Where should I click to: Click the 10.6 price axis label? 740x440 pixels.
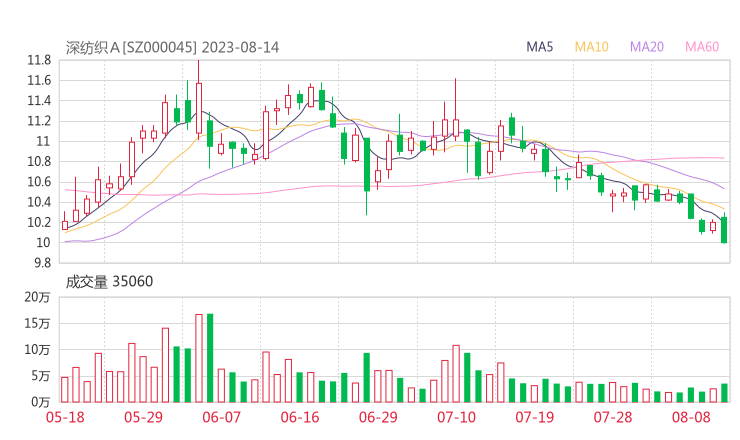coord(39,182)
